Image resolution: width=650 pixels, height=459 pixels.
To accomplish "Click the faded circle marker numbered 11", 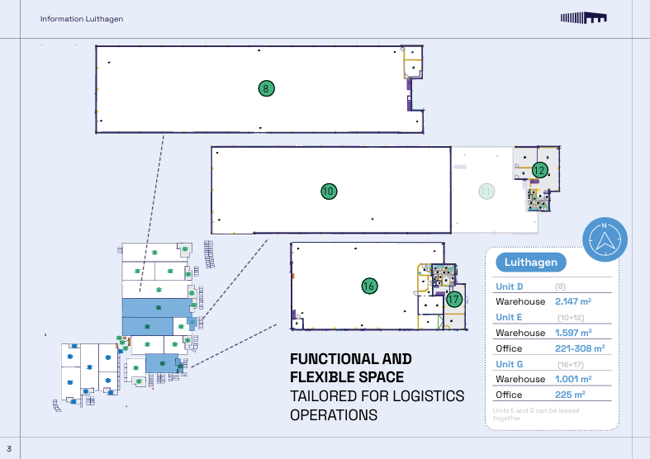I will pyautogui.click(x=486, y=191).
